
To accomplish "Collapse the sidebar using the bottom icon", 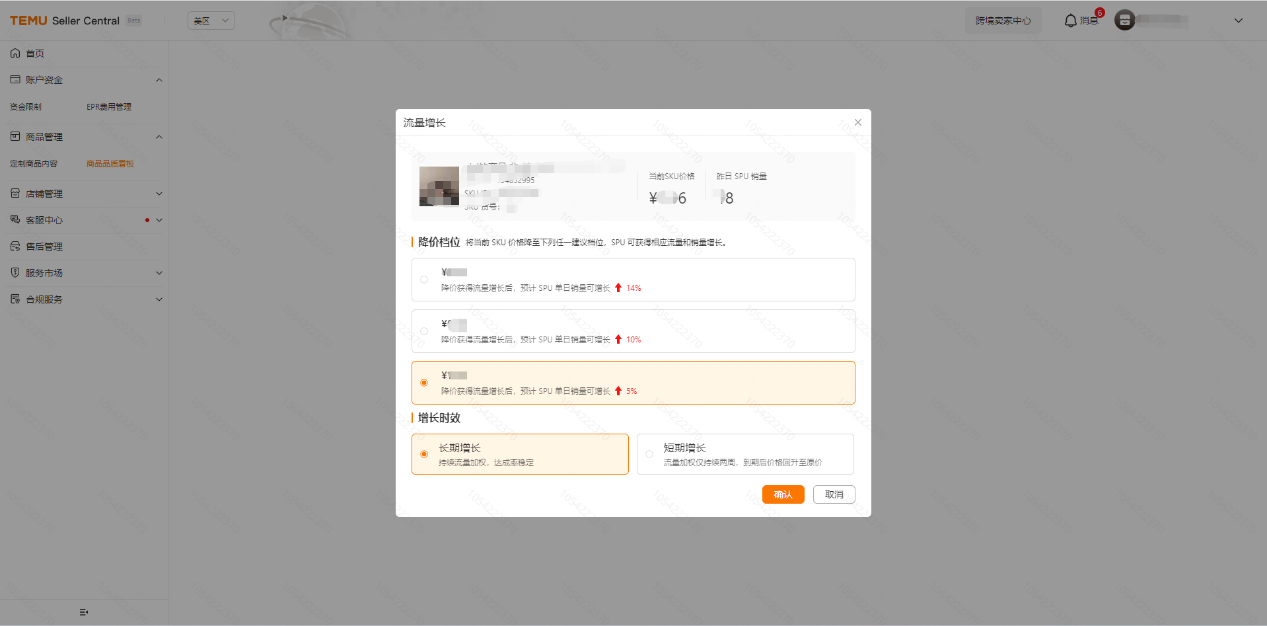I will point(84,611).
